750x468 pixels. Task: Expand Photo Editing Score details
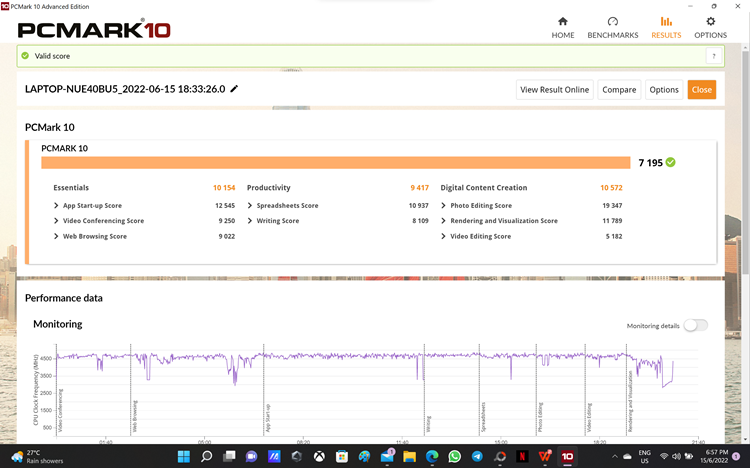tap(443, 205)
